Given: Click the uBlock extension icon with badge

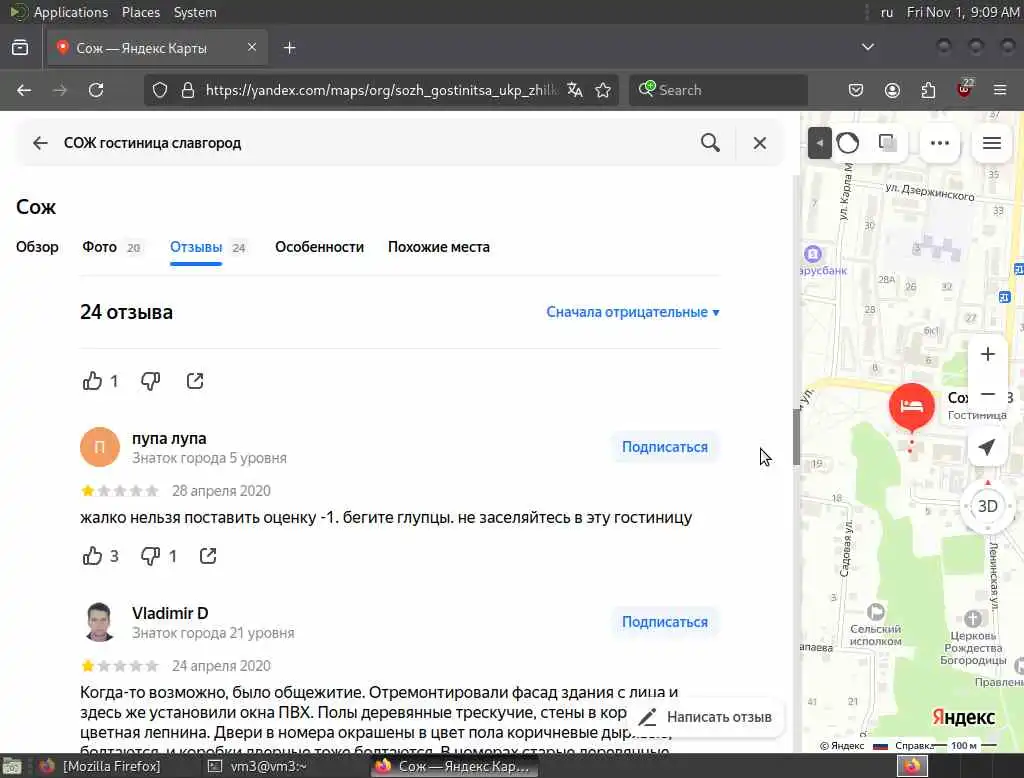Looking at the screenshot, I should click(964, 89).
